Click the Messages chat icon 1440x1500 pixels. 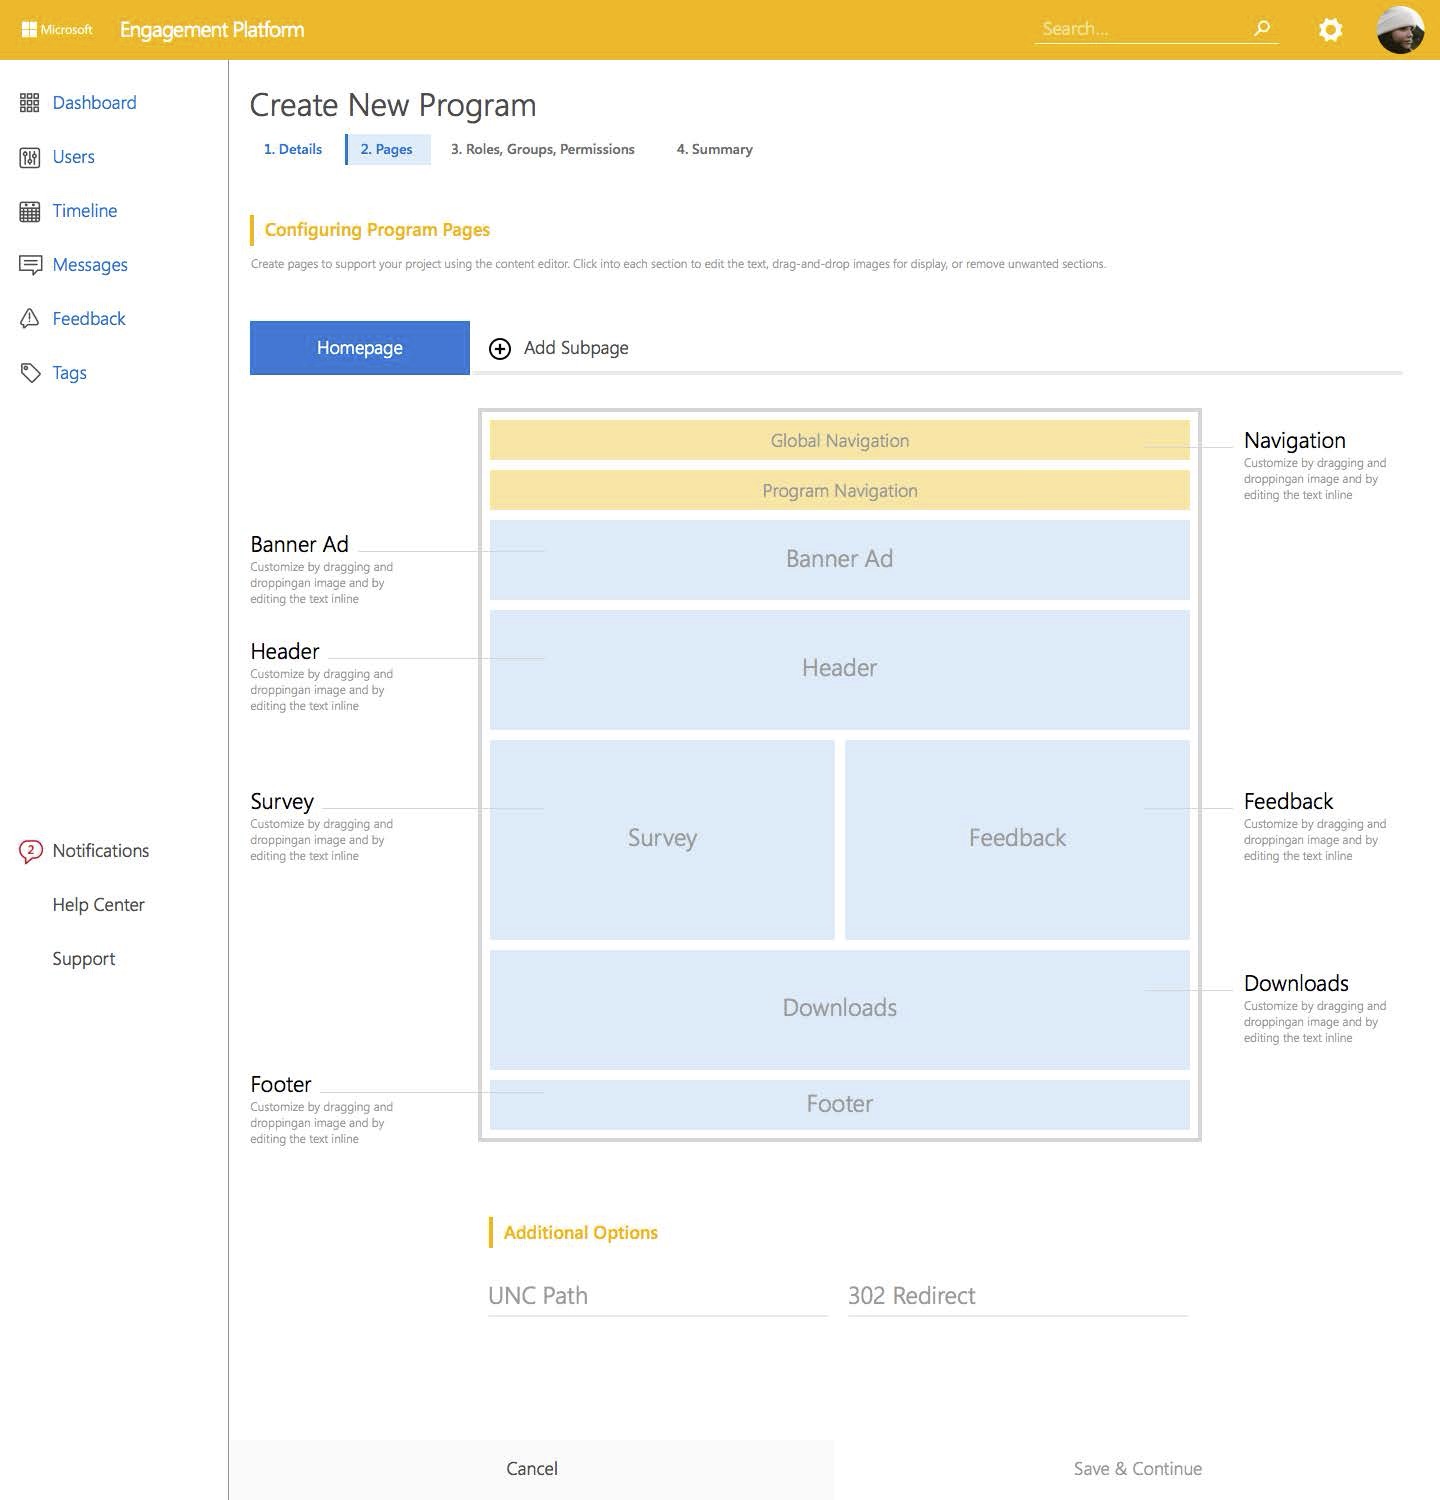point(31,265)
